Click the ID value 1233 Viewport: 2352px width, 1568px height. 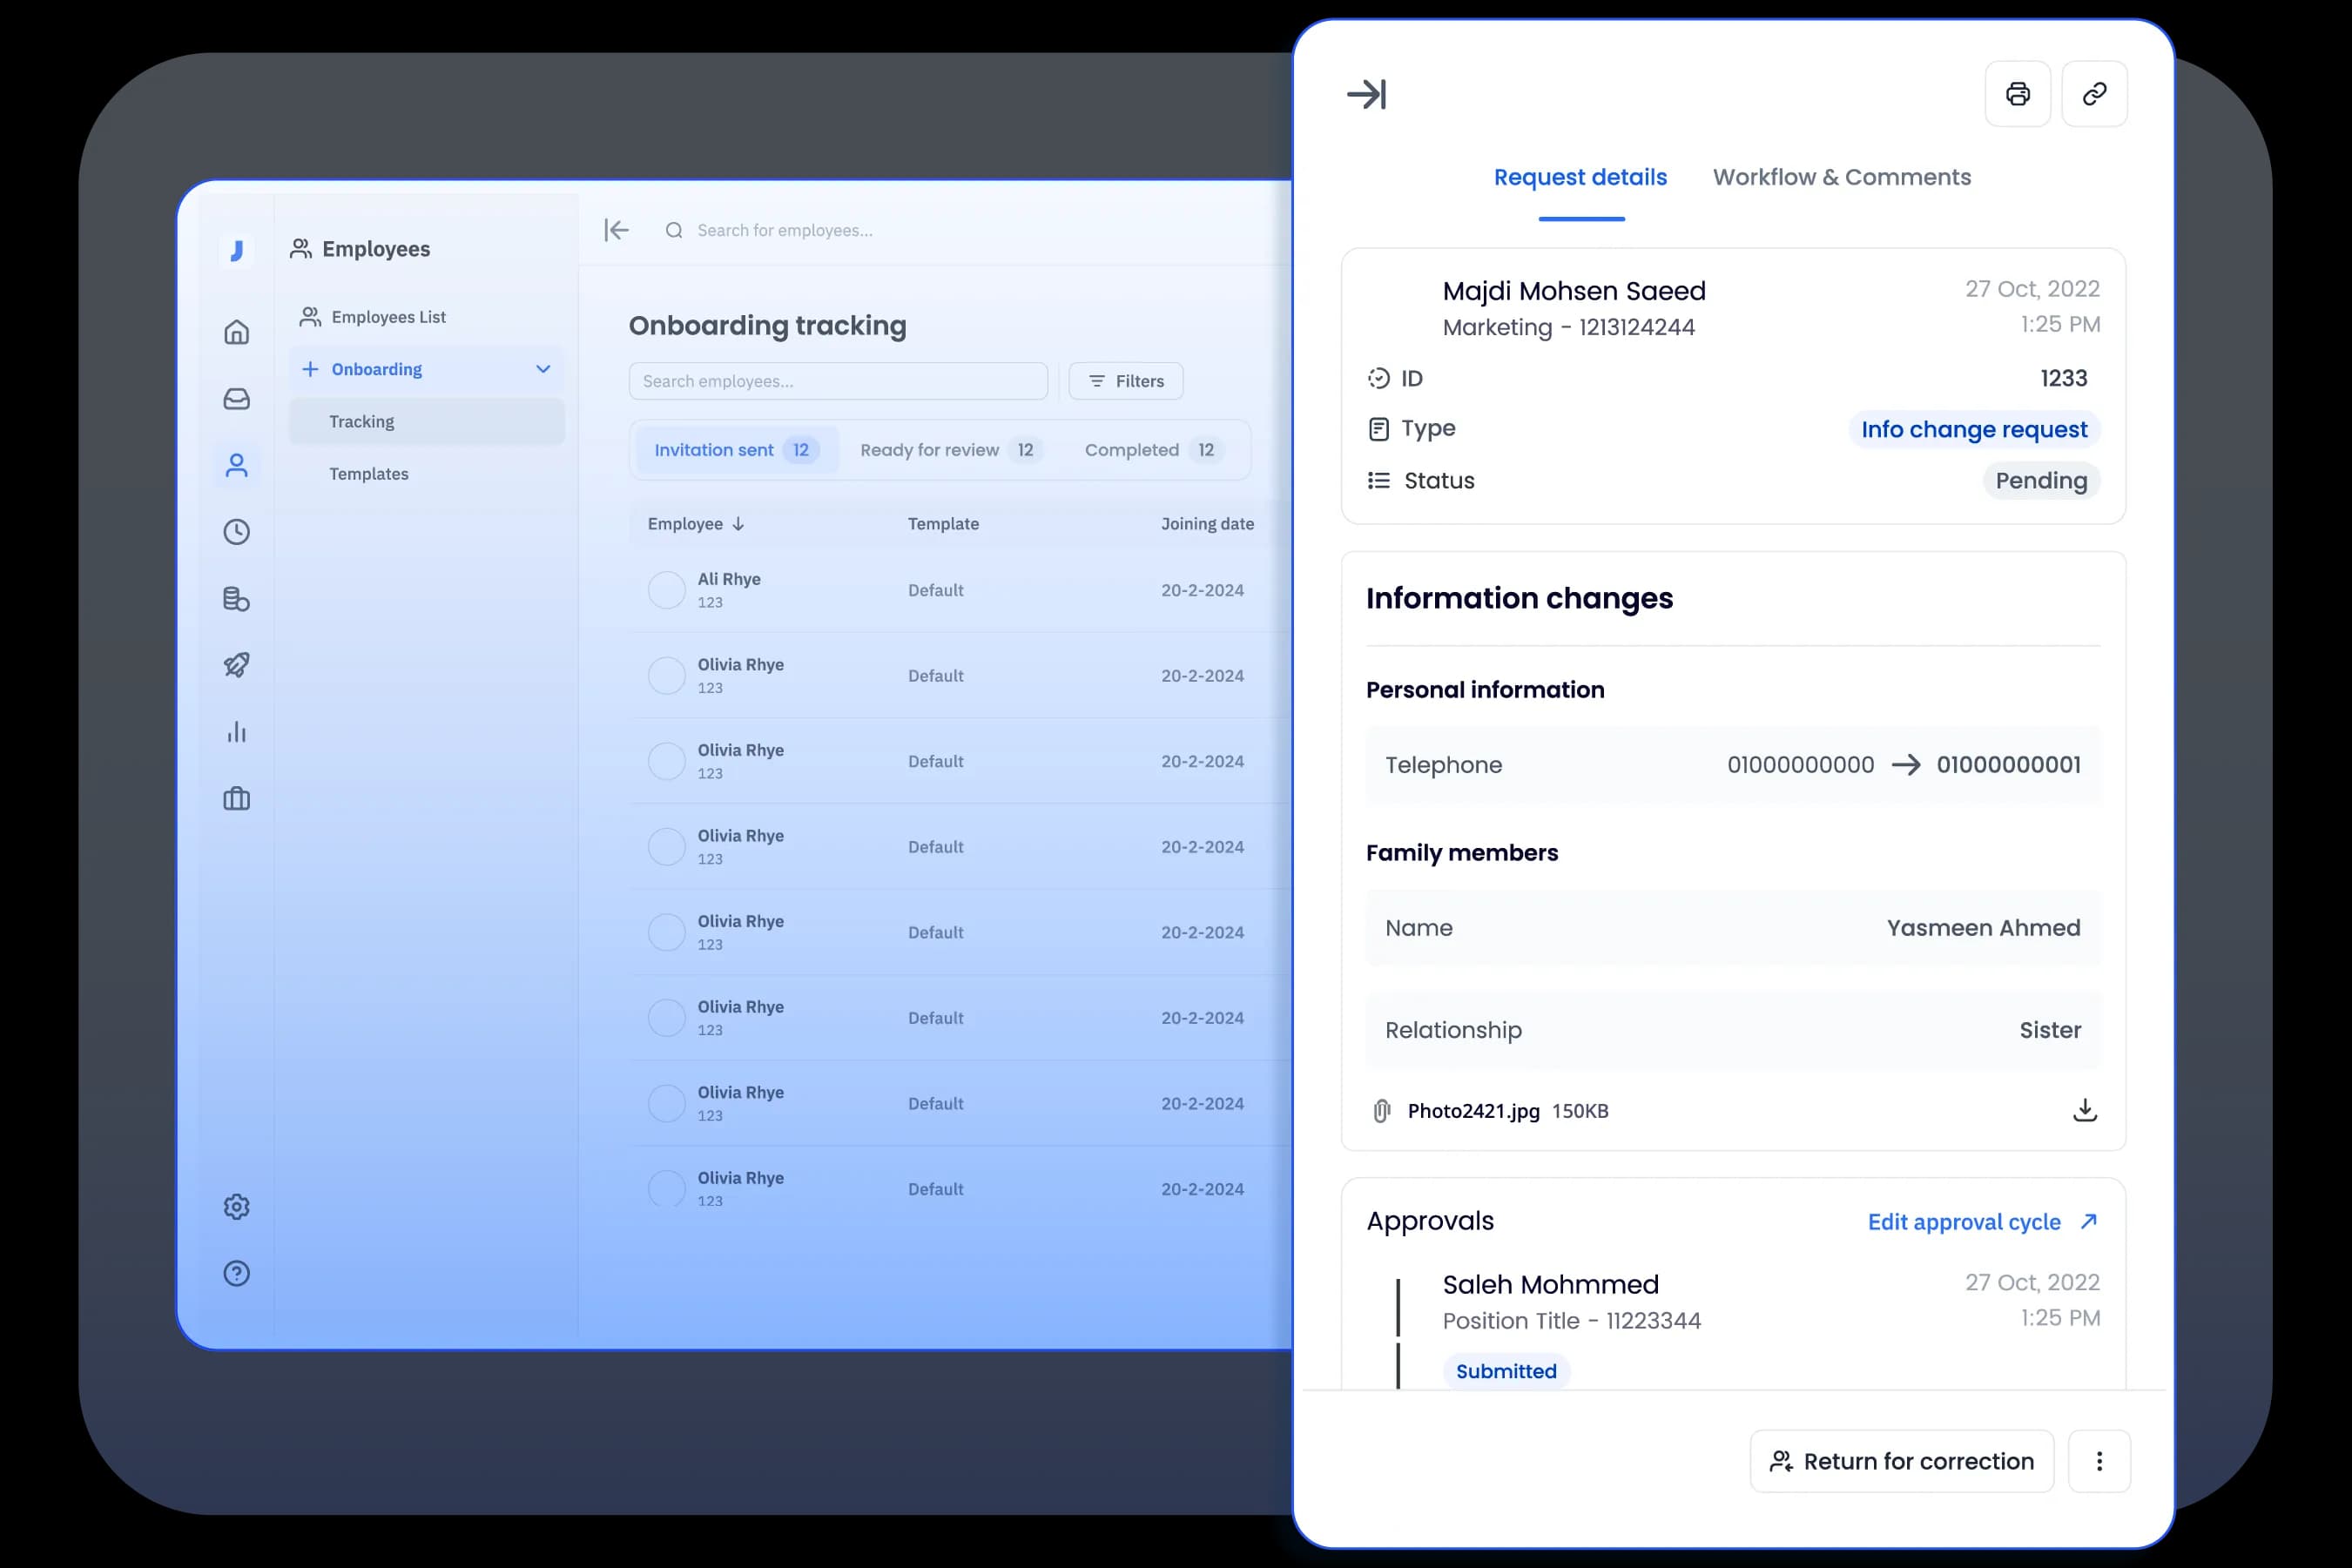click(x=2063, y=378)
